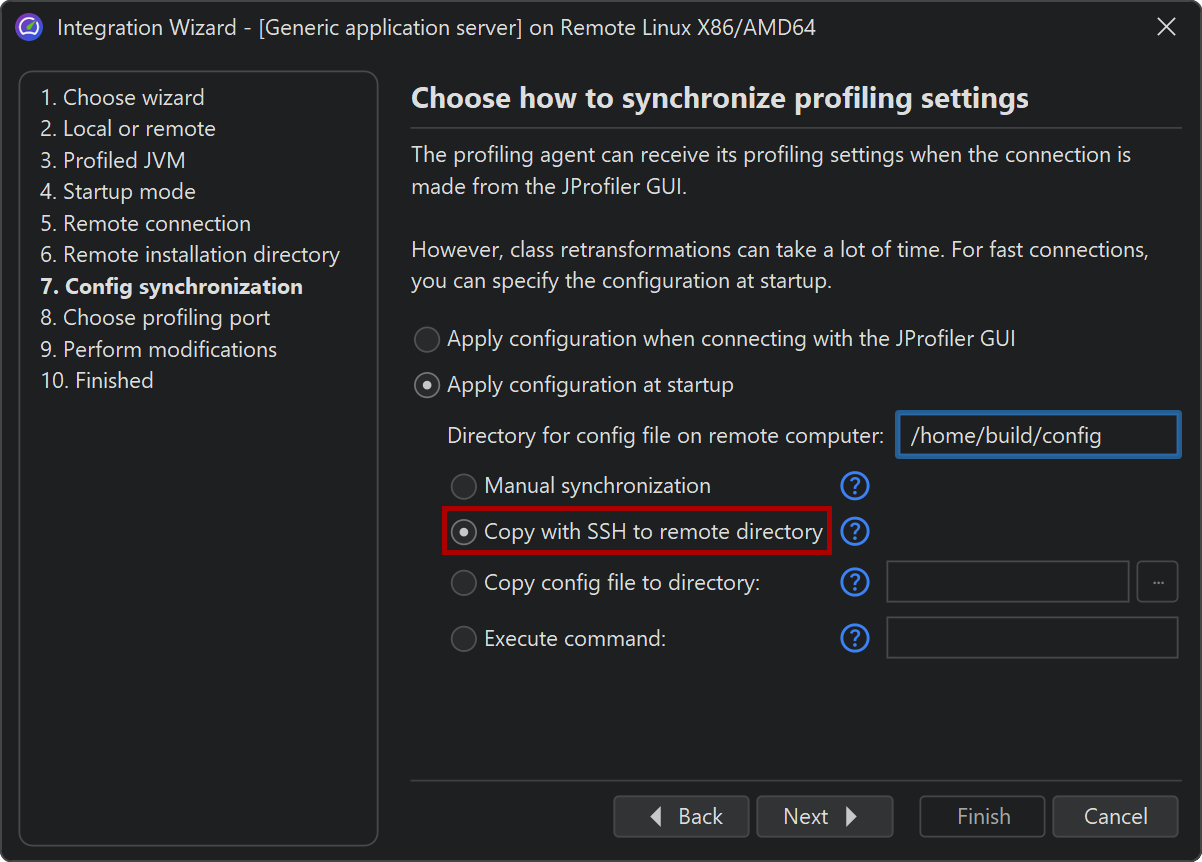Click the Copy config file directory field

(1007, 582)
